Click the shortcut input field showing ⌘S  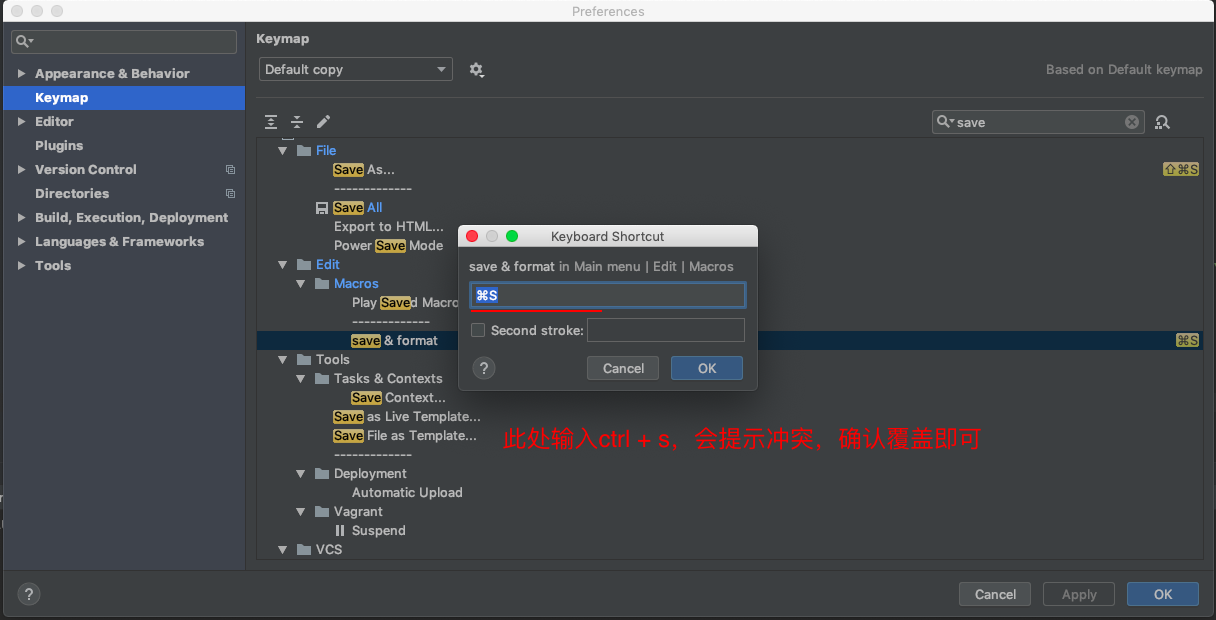click(x=608, y=295)
